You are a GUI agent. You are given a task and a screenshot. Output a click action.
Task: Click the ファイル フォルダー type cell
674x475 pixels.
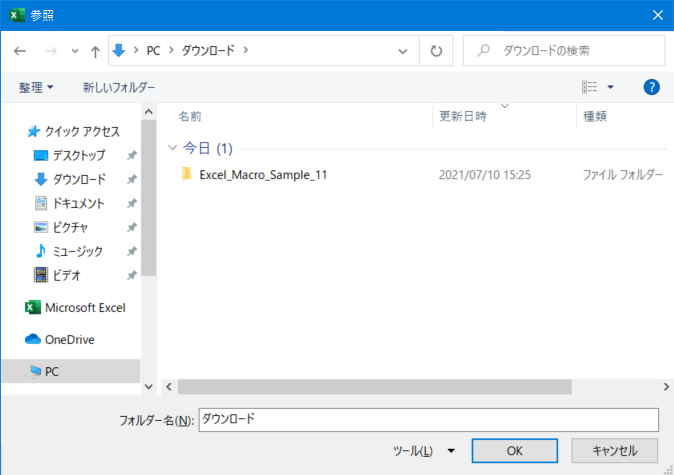click(622, 175)
